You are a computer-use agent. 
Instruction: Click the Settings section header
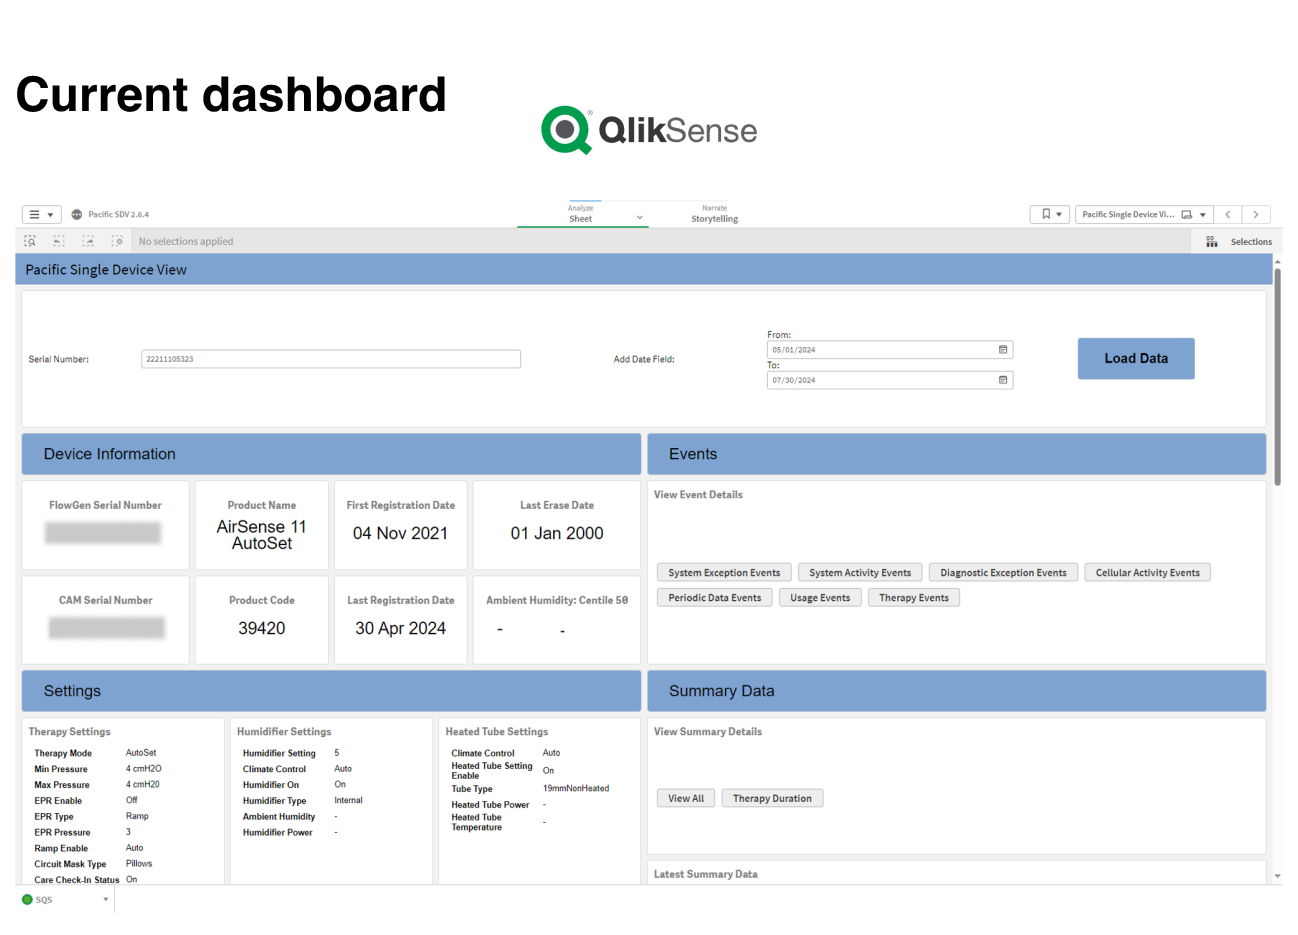(x=331, y=691)
